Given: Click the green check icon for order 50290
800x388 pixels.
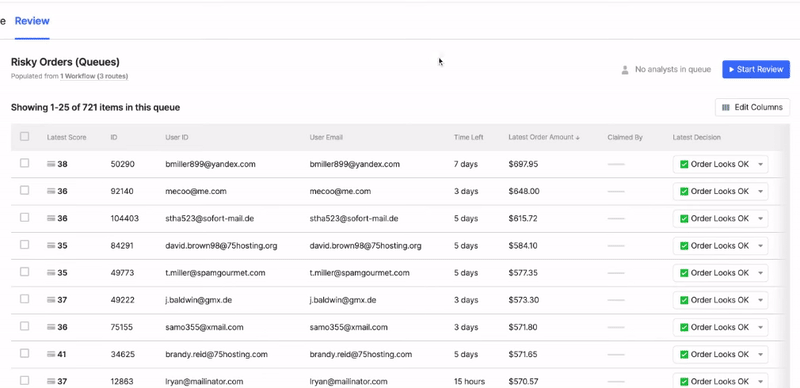Looking at the screenshot, I should point(684,164).
